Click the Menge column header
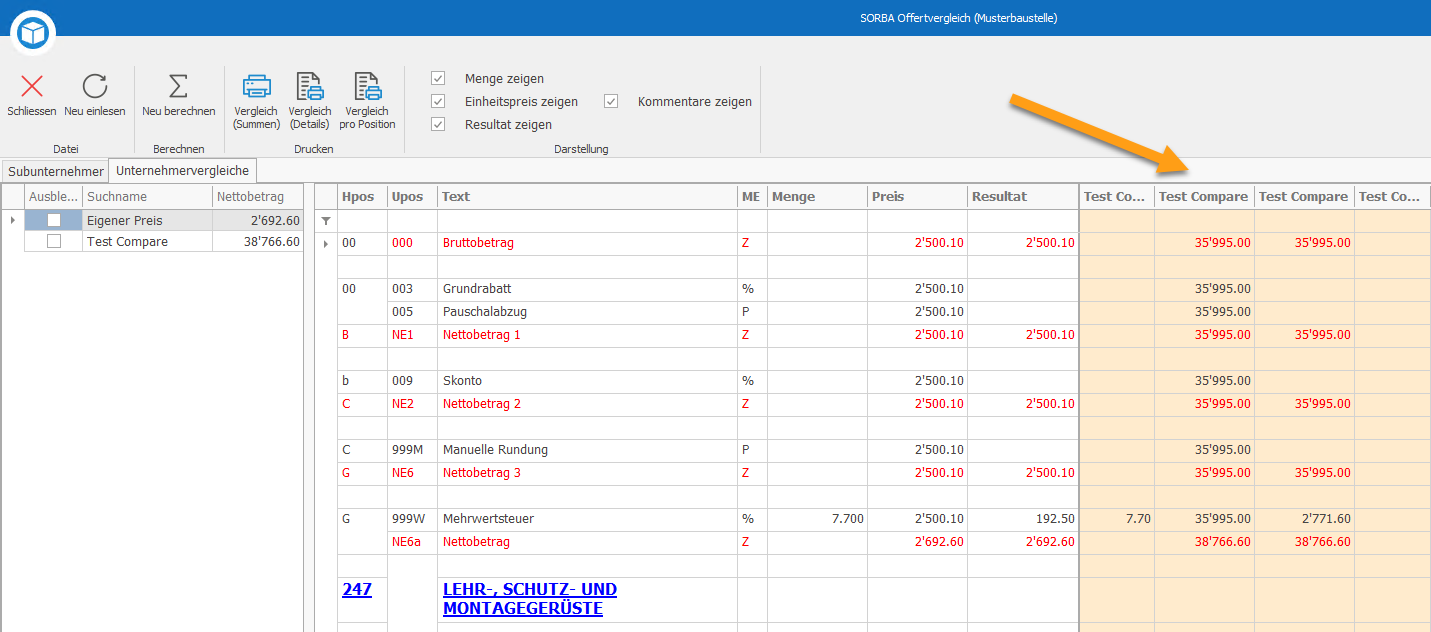The image size is (1431, 632). pyautogui.click(x=817, y=197)
